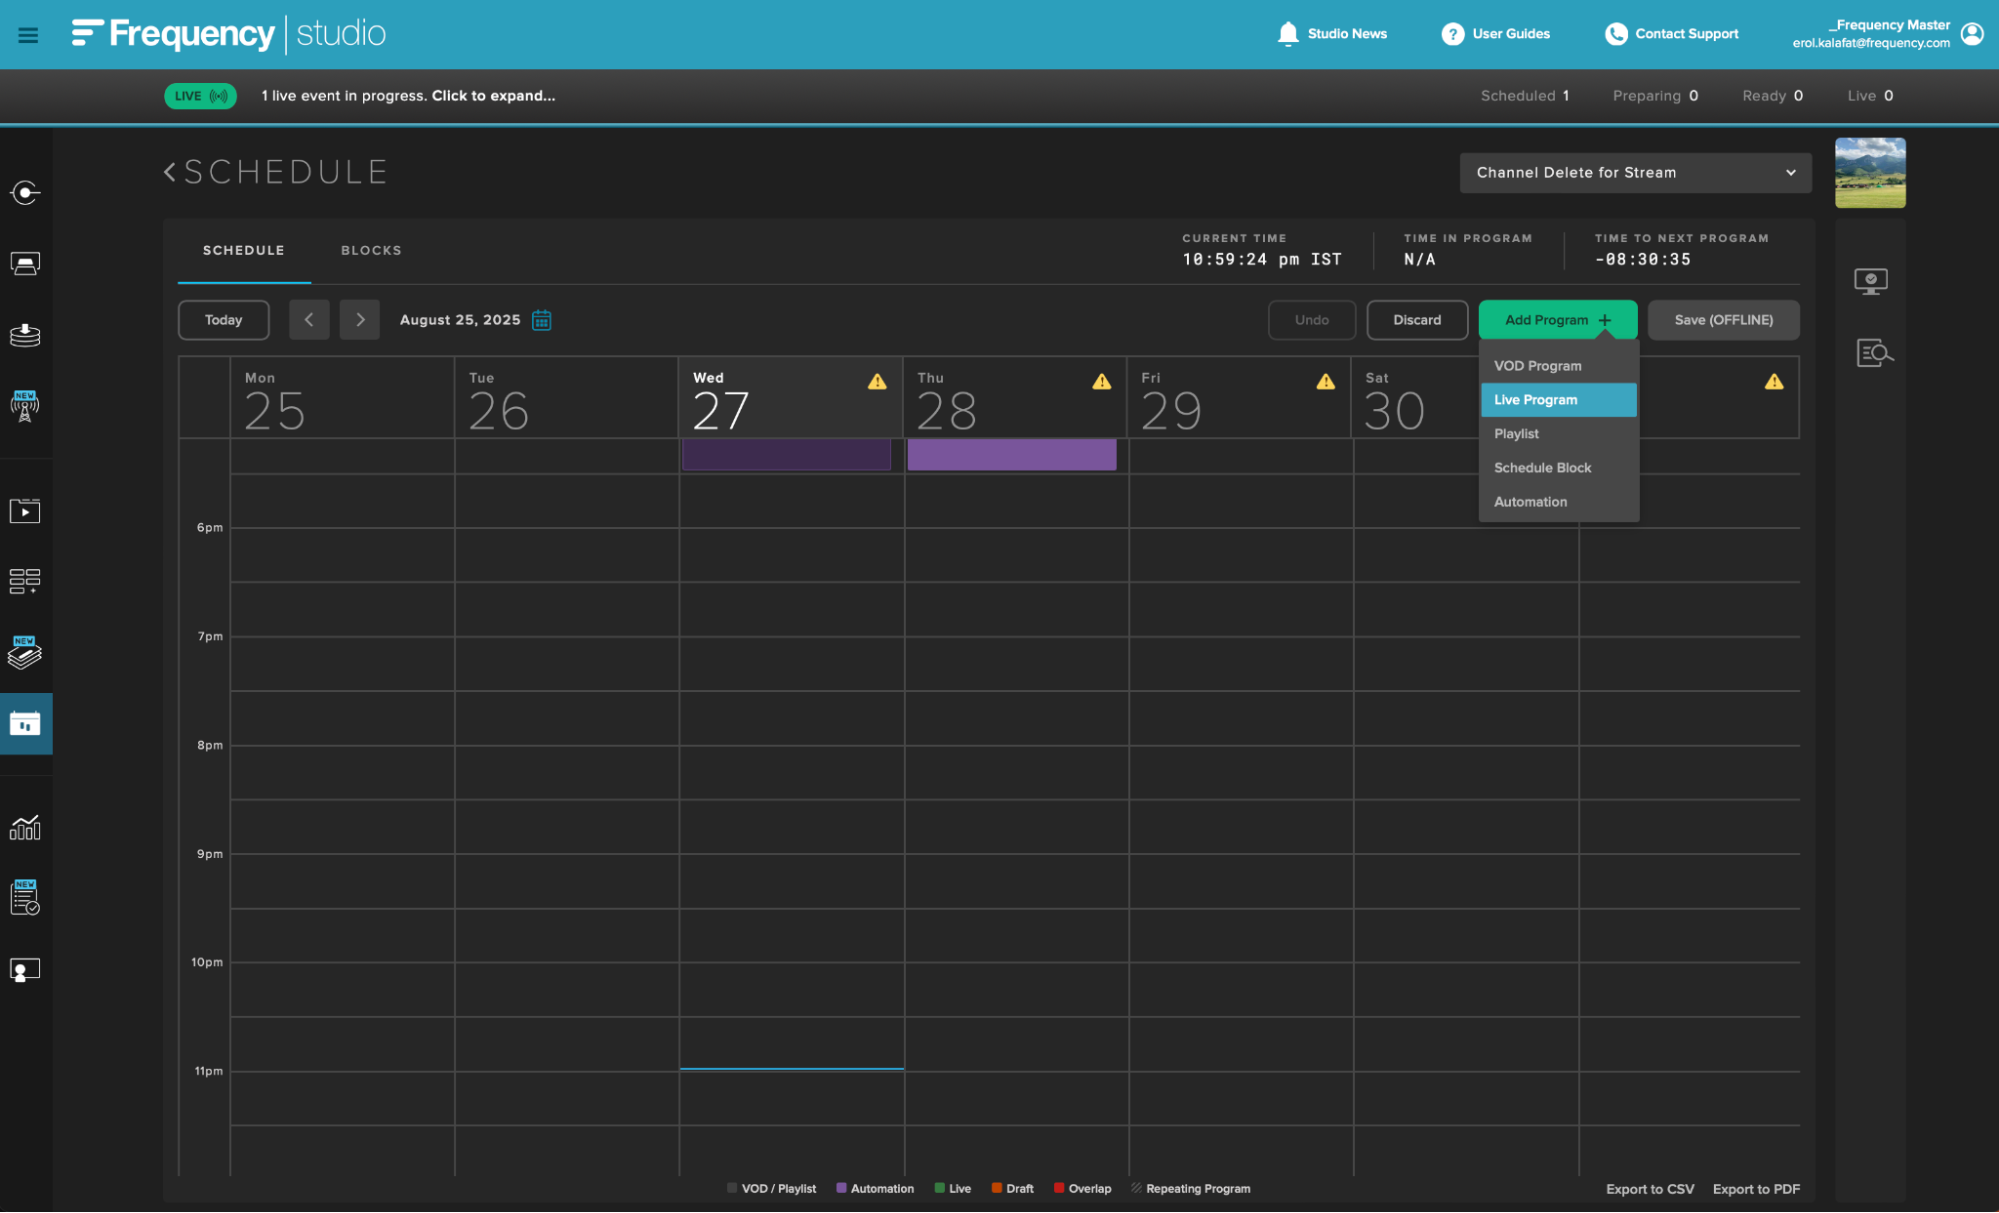Click the video library sidebar icon
1999x1213 pixels.
(x=25, y=511)
